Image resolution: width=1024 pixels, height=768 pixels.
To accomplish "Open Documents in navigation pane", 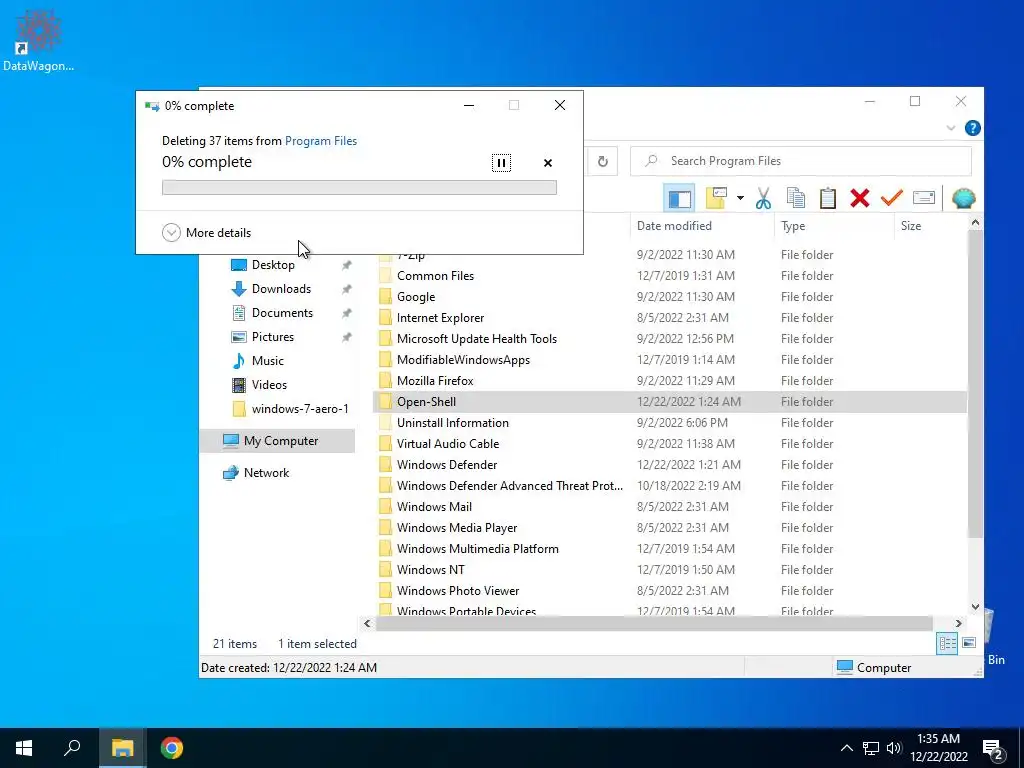I will tap(282, 313).
